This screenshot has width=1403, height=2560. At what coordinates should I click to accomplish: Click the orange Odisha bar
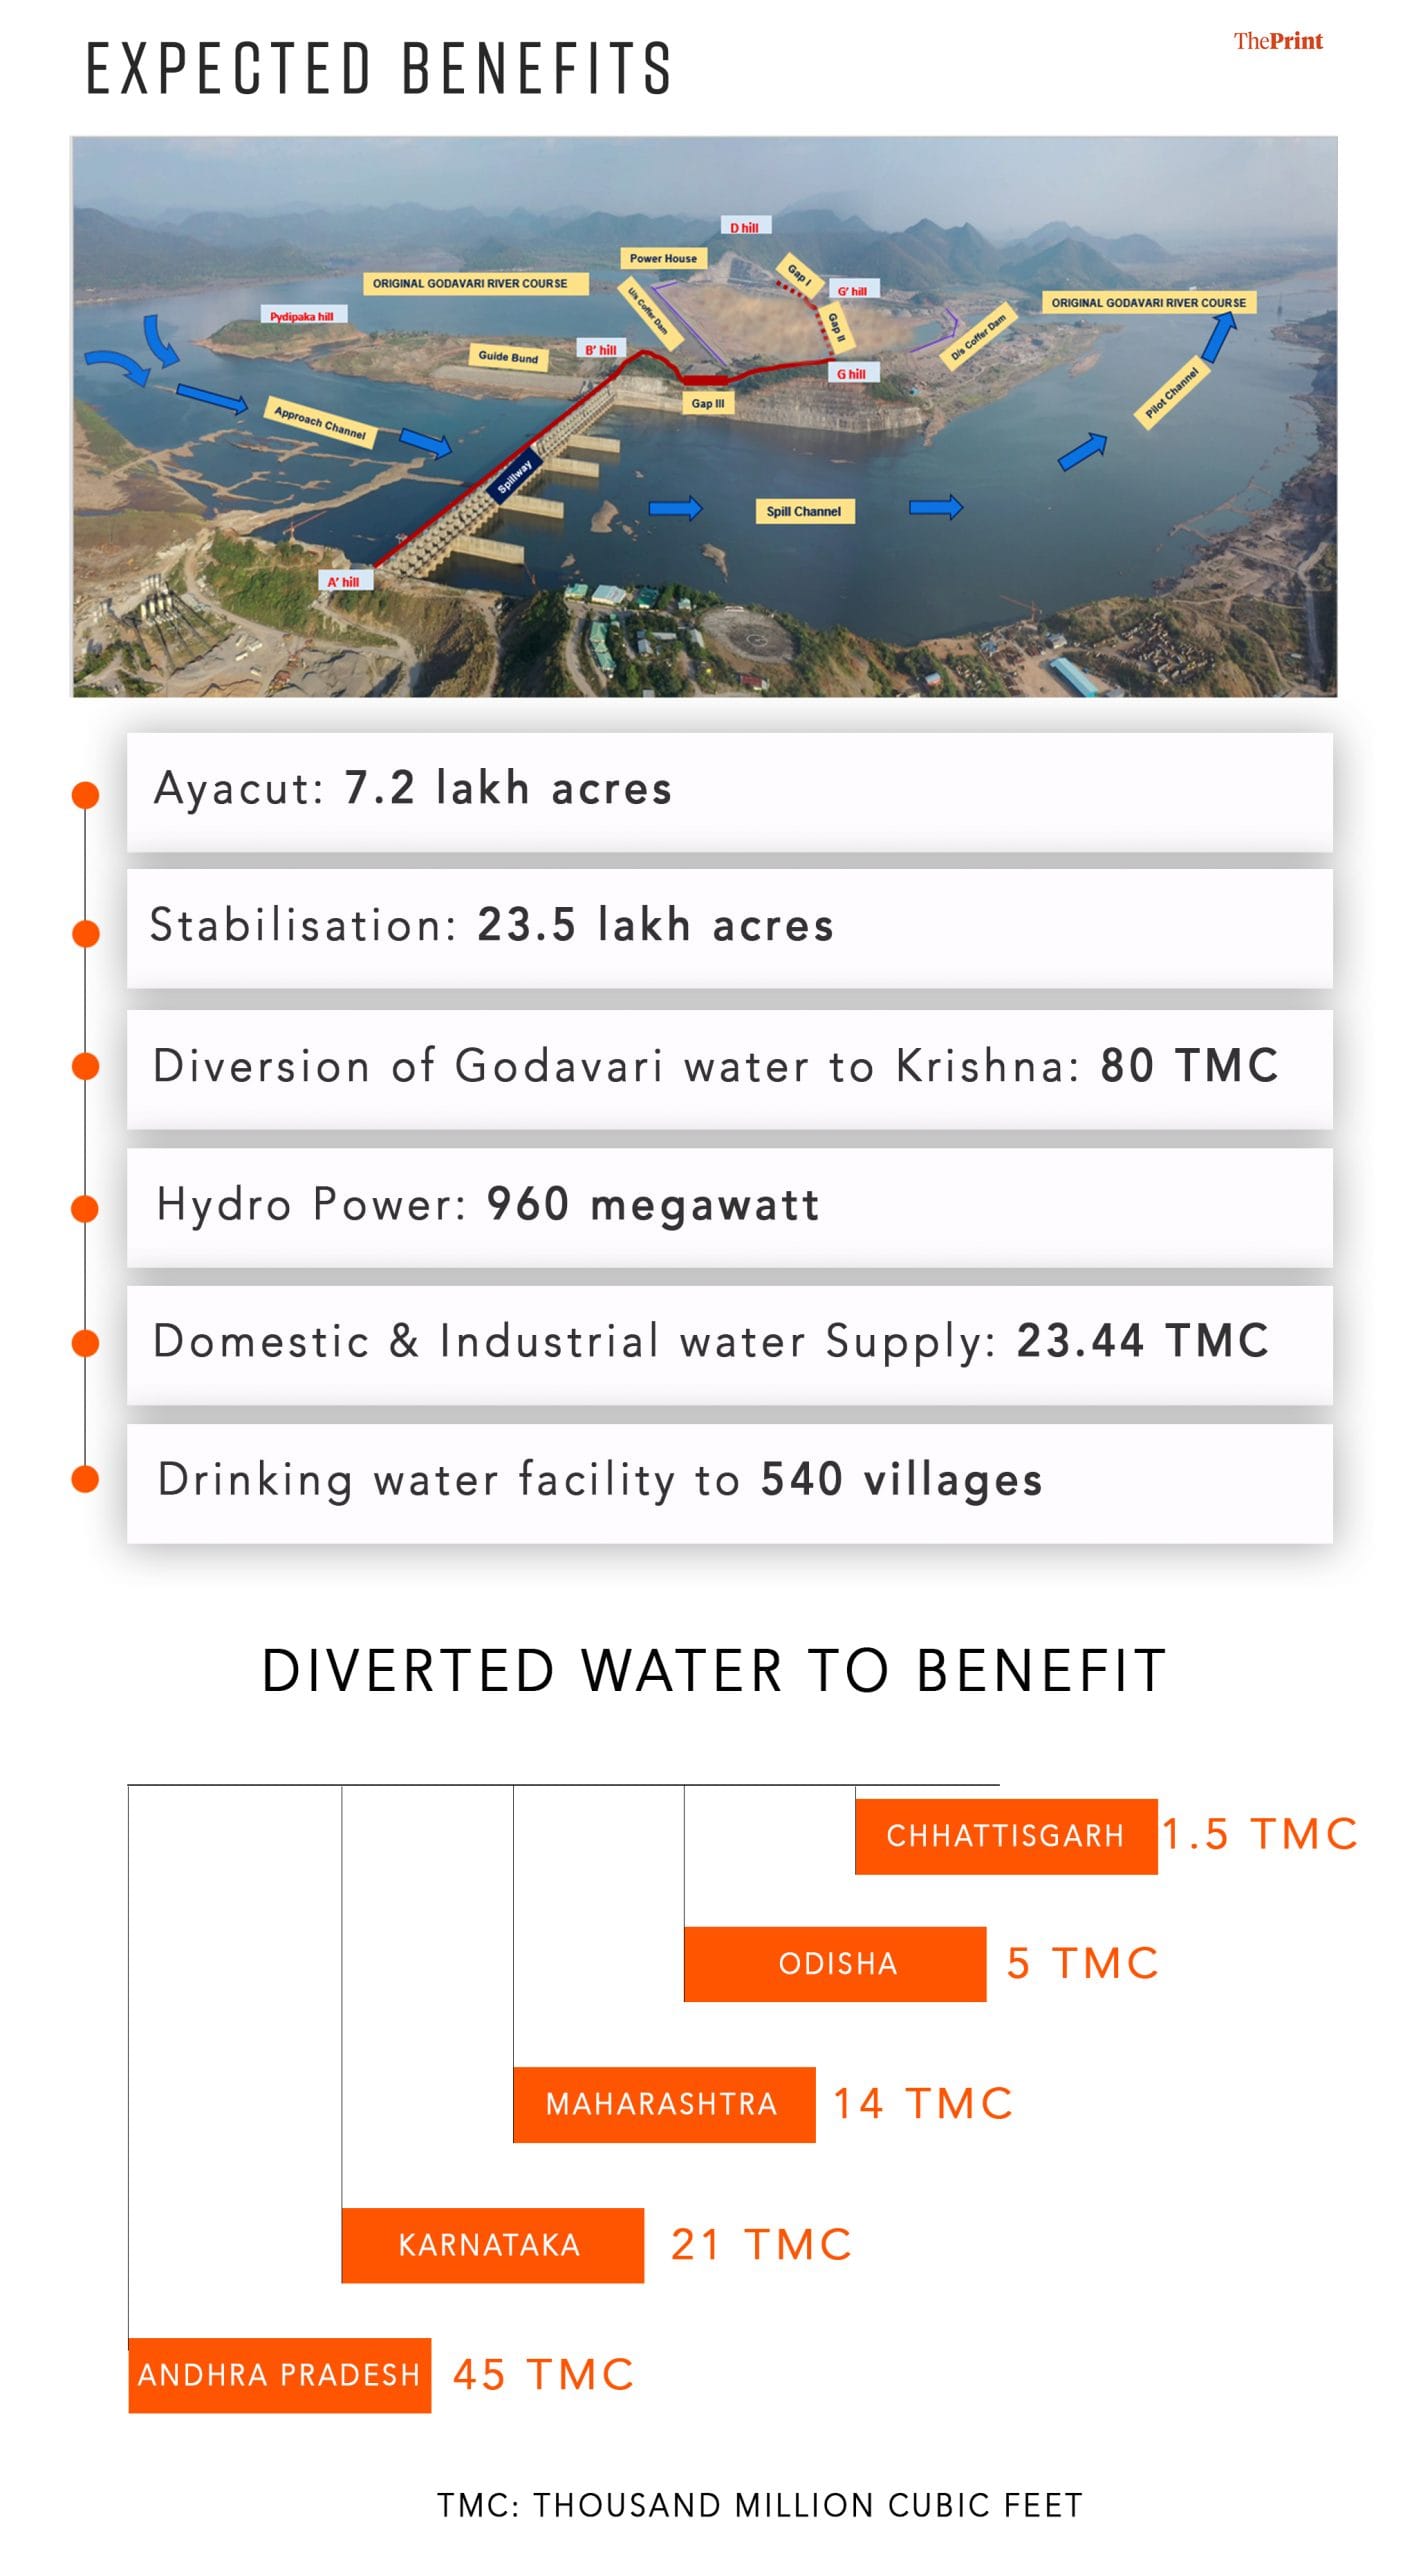coord(835,1963)
